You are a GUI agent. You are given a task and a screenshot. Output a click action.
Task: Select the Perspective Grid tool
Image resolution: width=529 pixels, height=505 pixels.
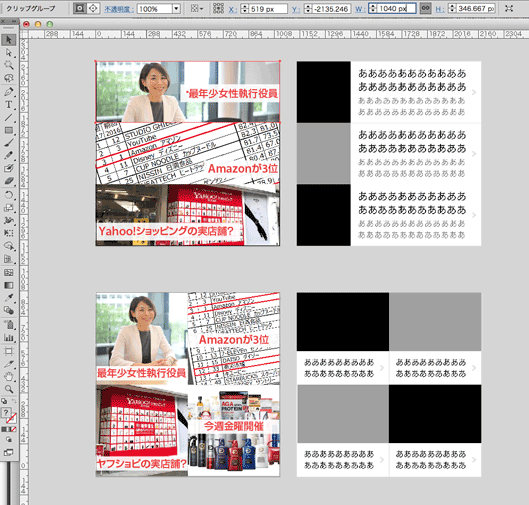(9, 259)
